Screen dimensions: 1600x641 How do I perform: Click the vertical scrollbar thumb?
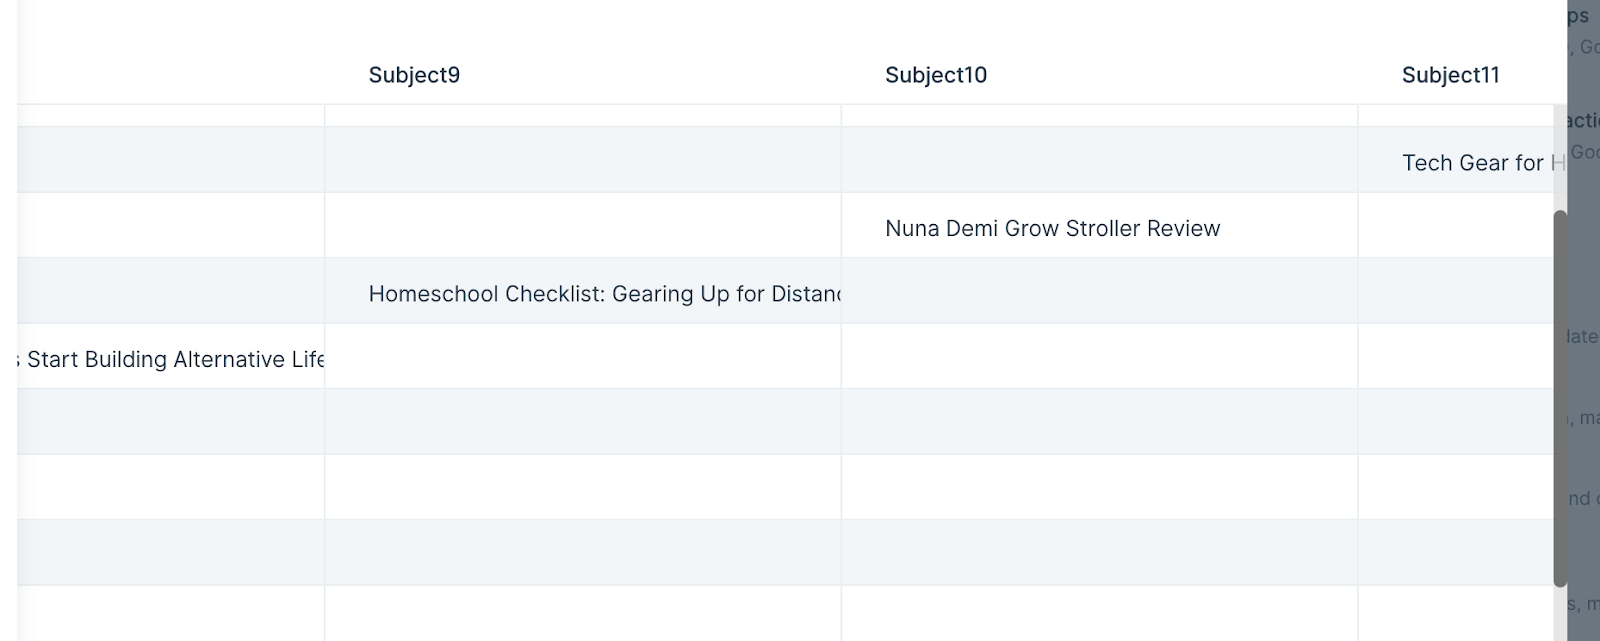1560,398
